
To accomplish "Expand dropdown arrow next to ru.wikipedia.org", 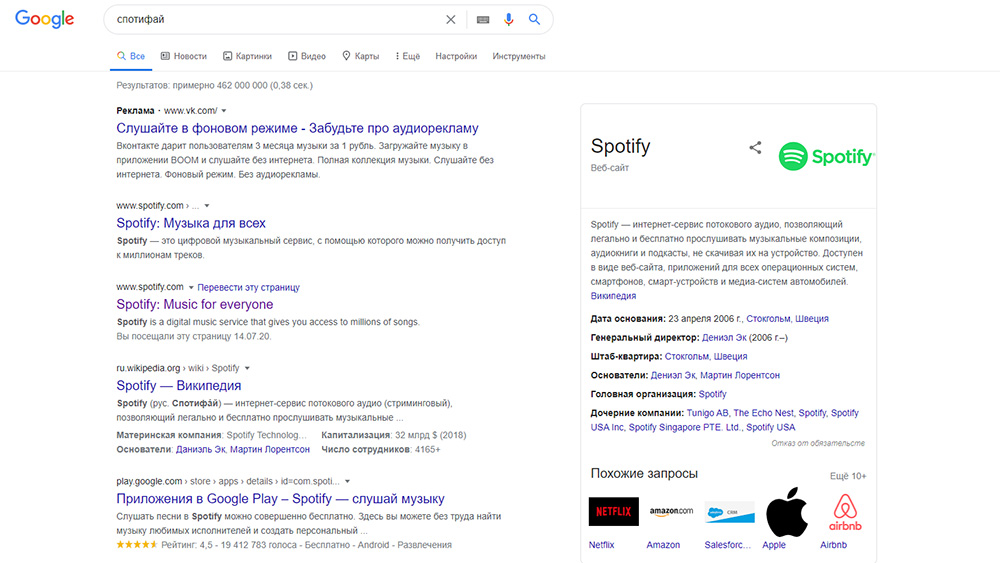I will (x=247, y=368).
